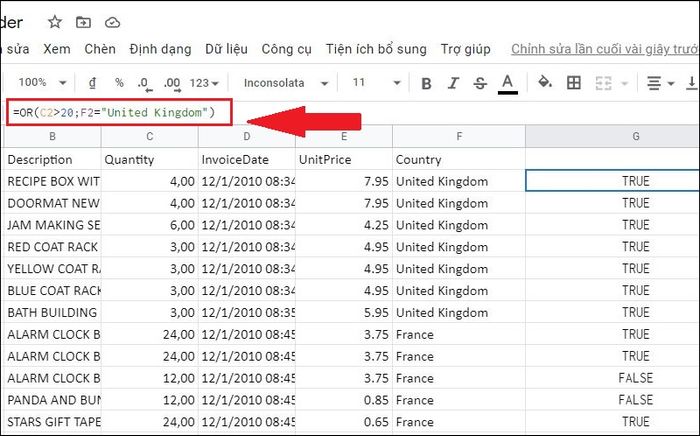Open the font size 11 dropdown

click(376, 83)
